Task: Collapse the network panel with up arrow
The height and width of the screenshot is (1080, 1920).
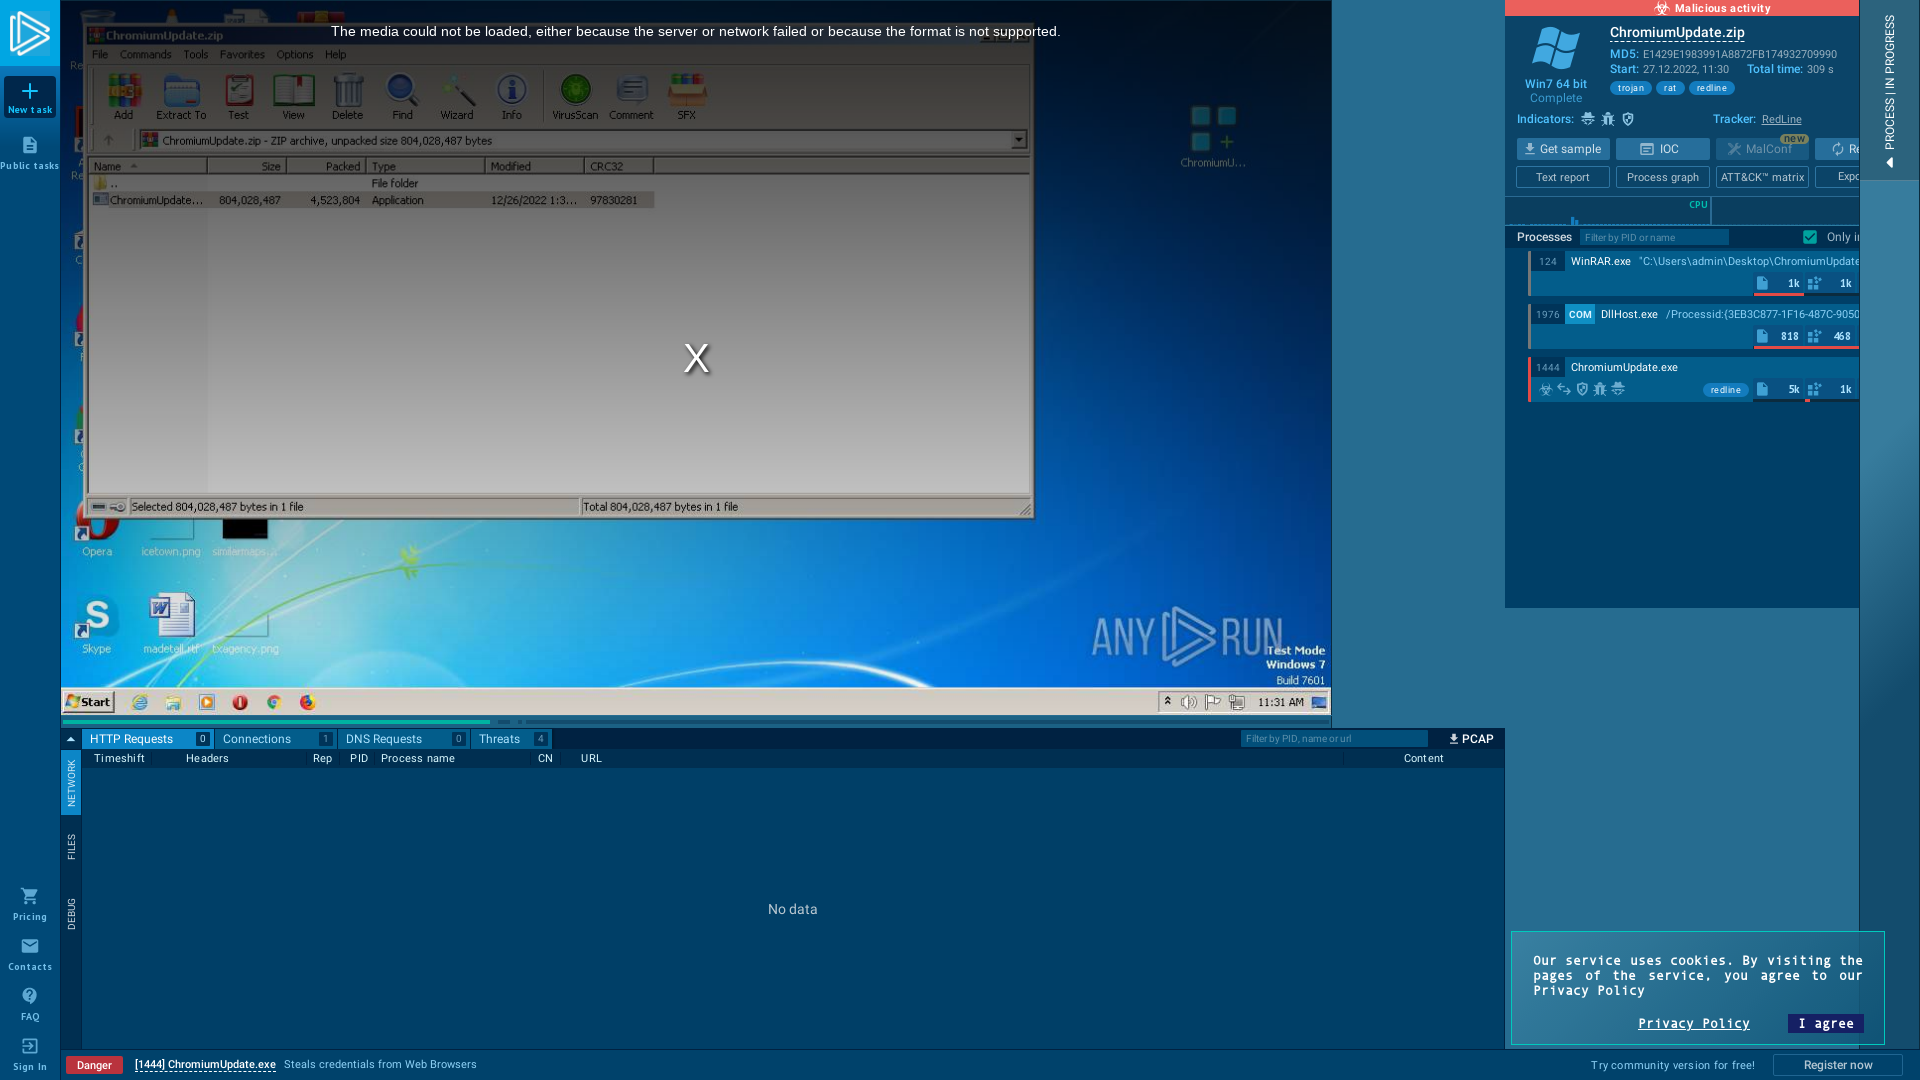Action: pyautogui.click(x=71, y=739)
